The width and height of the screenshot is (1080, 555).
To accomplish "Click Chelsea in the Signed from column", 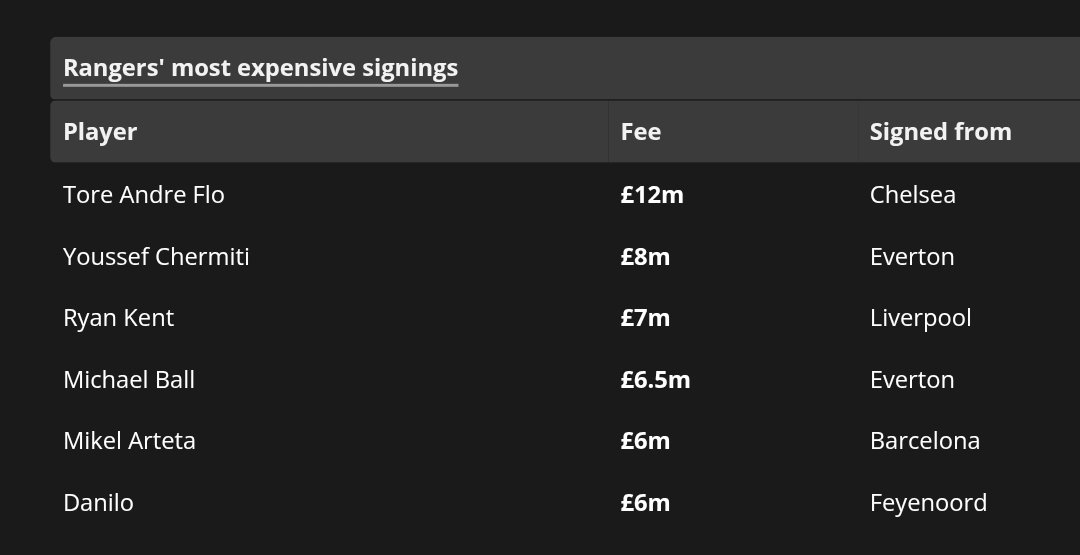I will 913,195.
